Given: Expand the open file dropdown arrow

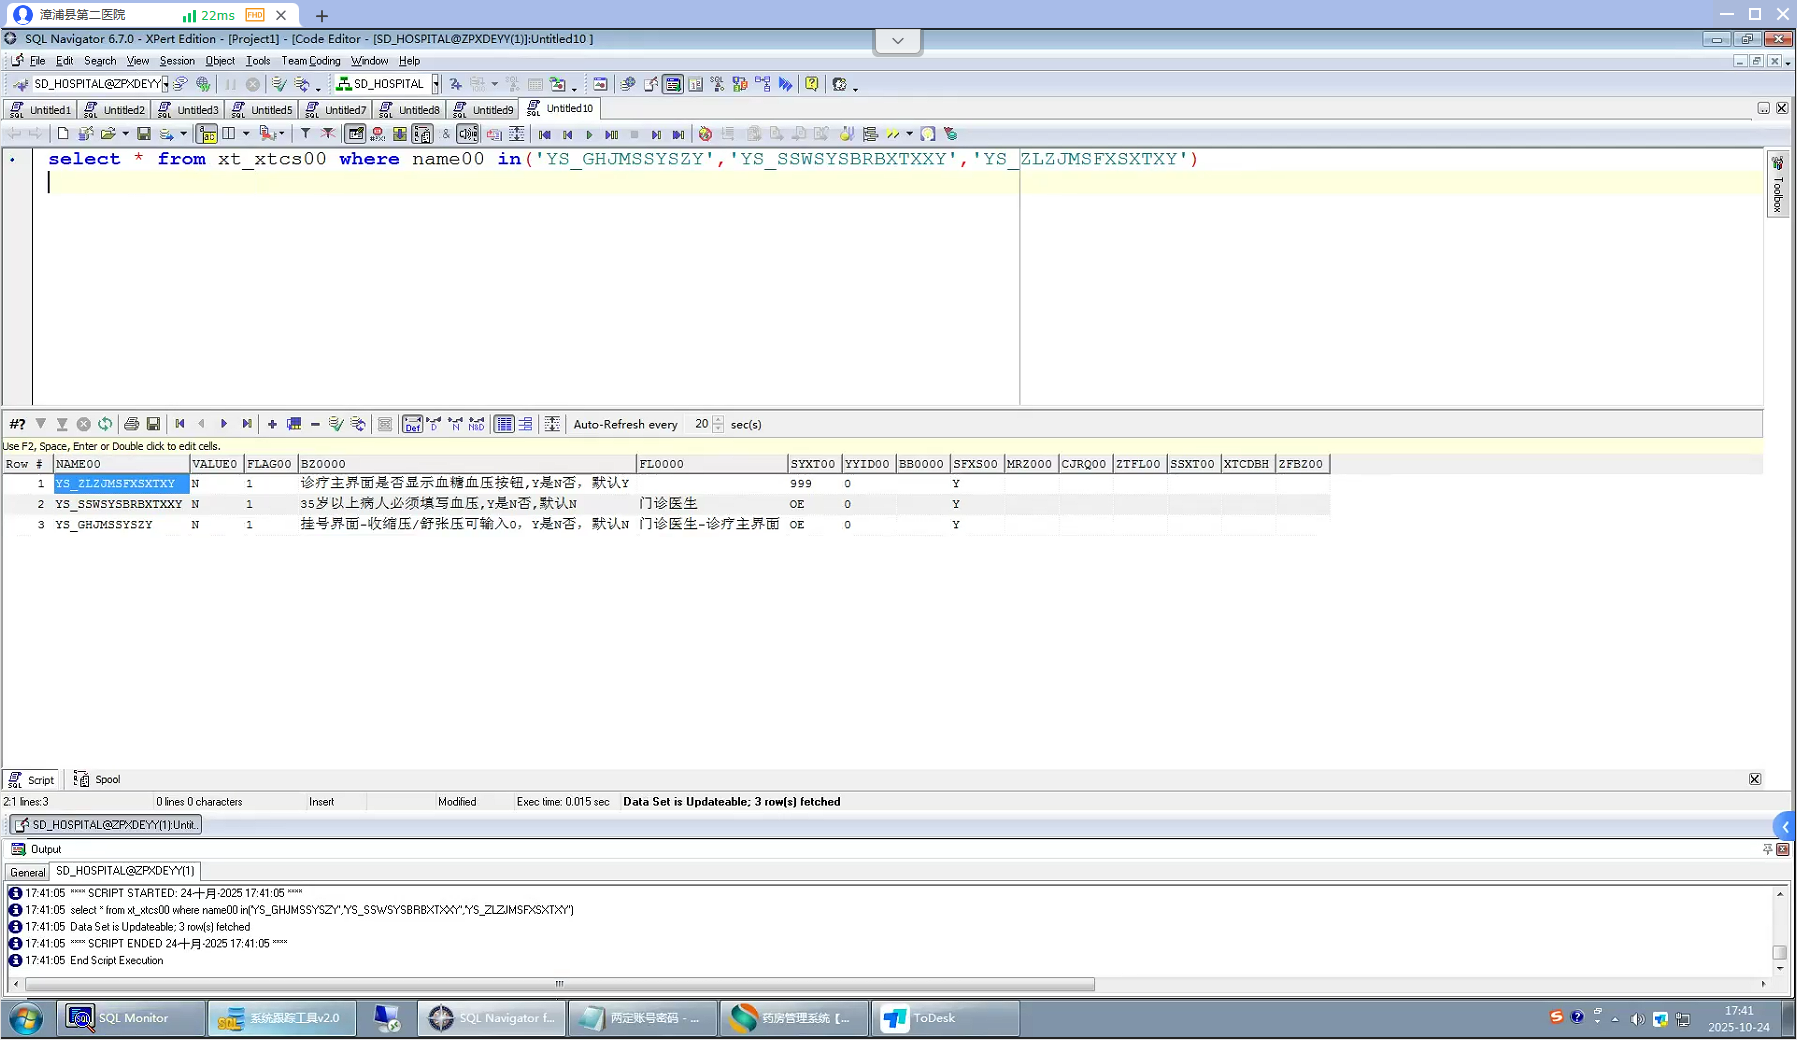Looking at the screenshot, I should point(125,134).
